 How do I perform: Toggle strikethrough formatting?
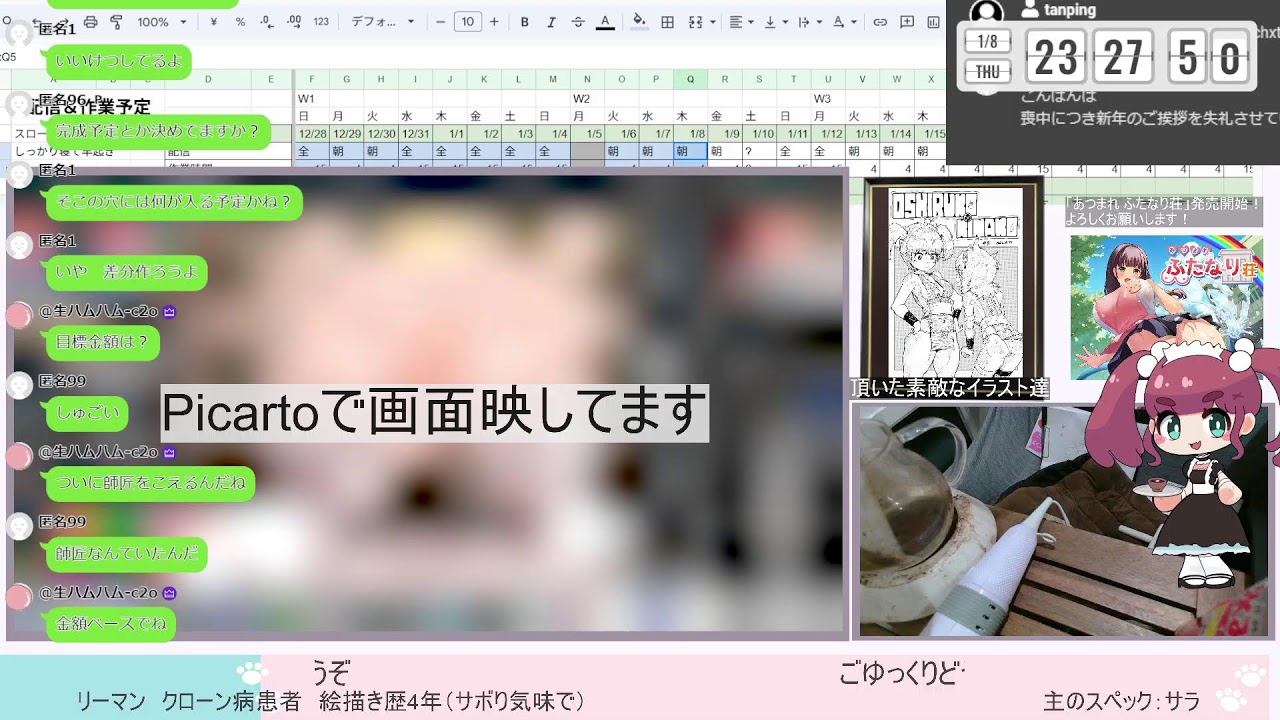578,22
